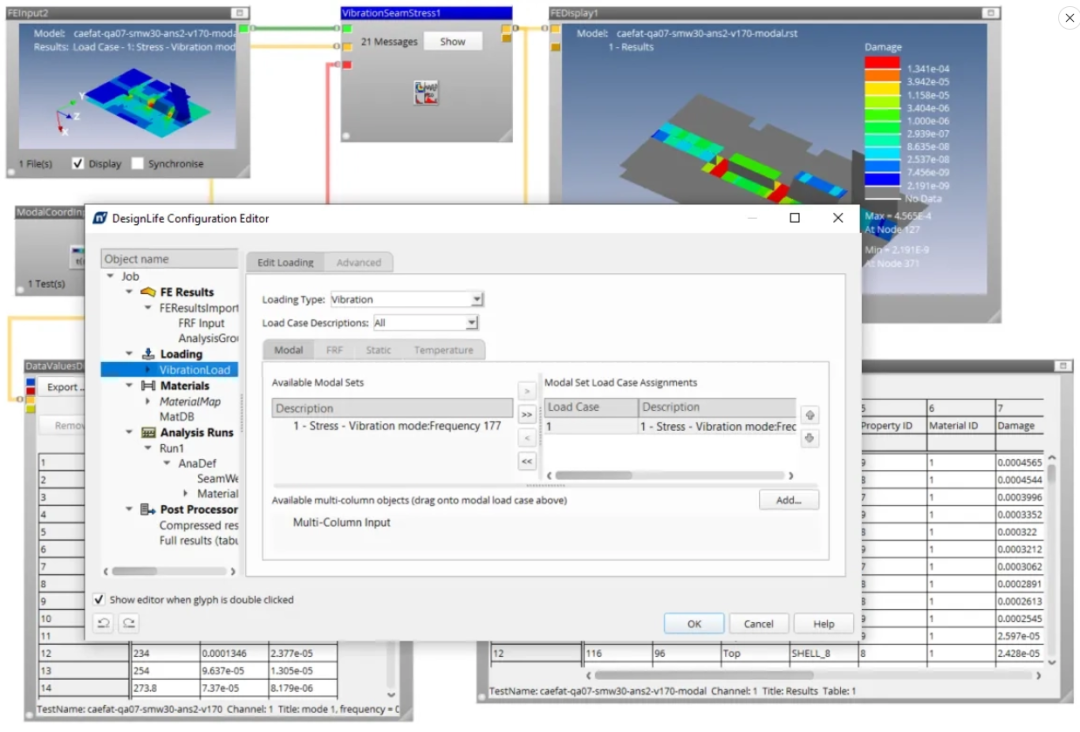Click the FEInput2 glyph maximize icon

click(x=239, y=13)
